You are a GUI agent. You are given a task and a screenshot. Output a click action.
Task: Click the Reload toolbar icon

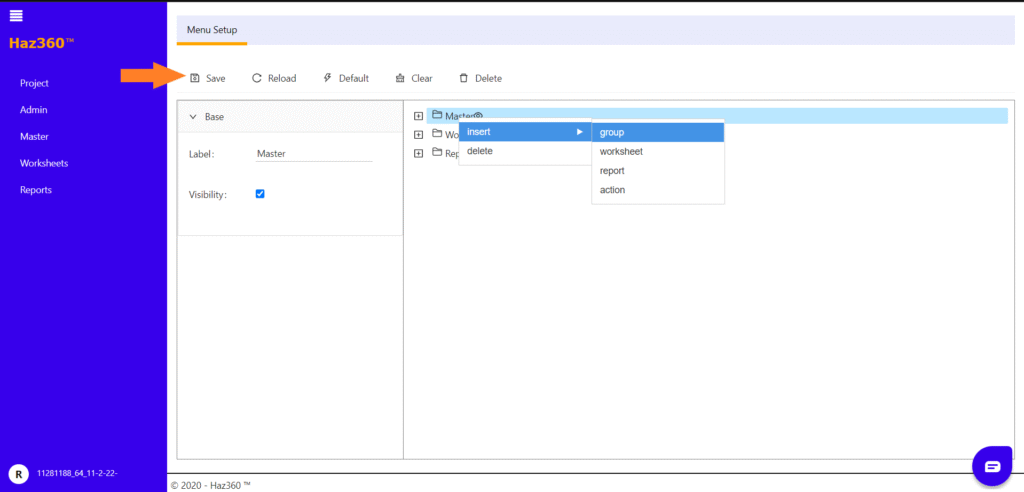257,78
